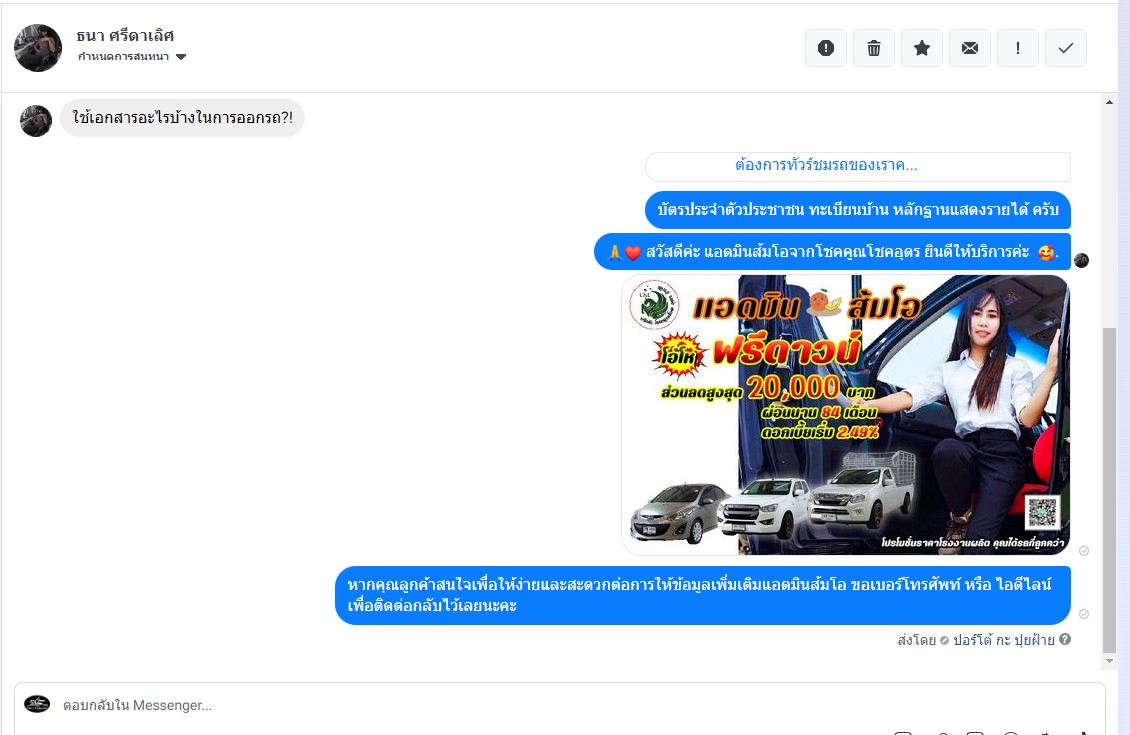This screenshot has width=1130, height=735.
Task: Click the small sender avatar beside the incoming message
Action: [36, 120]
